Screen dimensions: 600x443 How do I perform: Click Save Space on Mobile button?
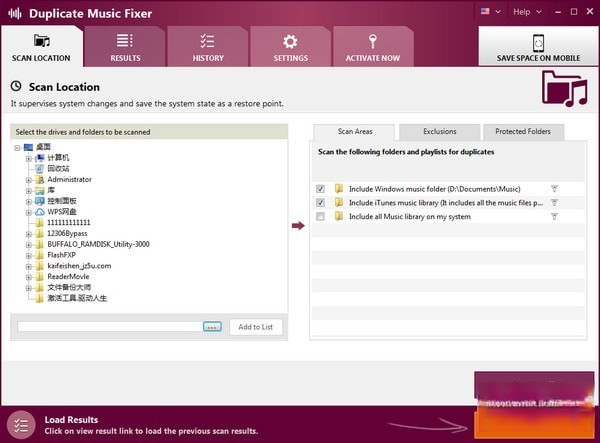[538, 46]
